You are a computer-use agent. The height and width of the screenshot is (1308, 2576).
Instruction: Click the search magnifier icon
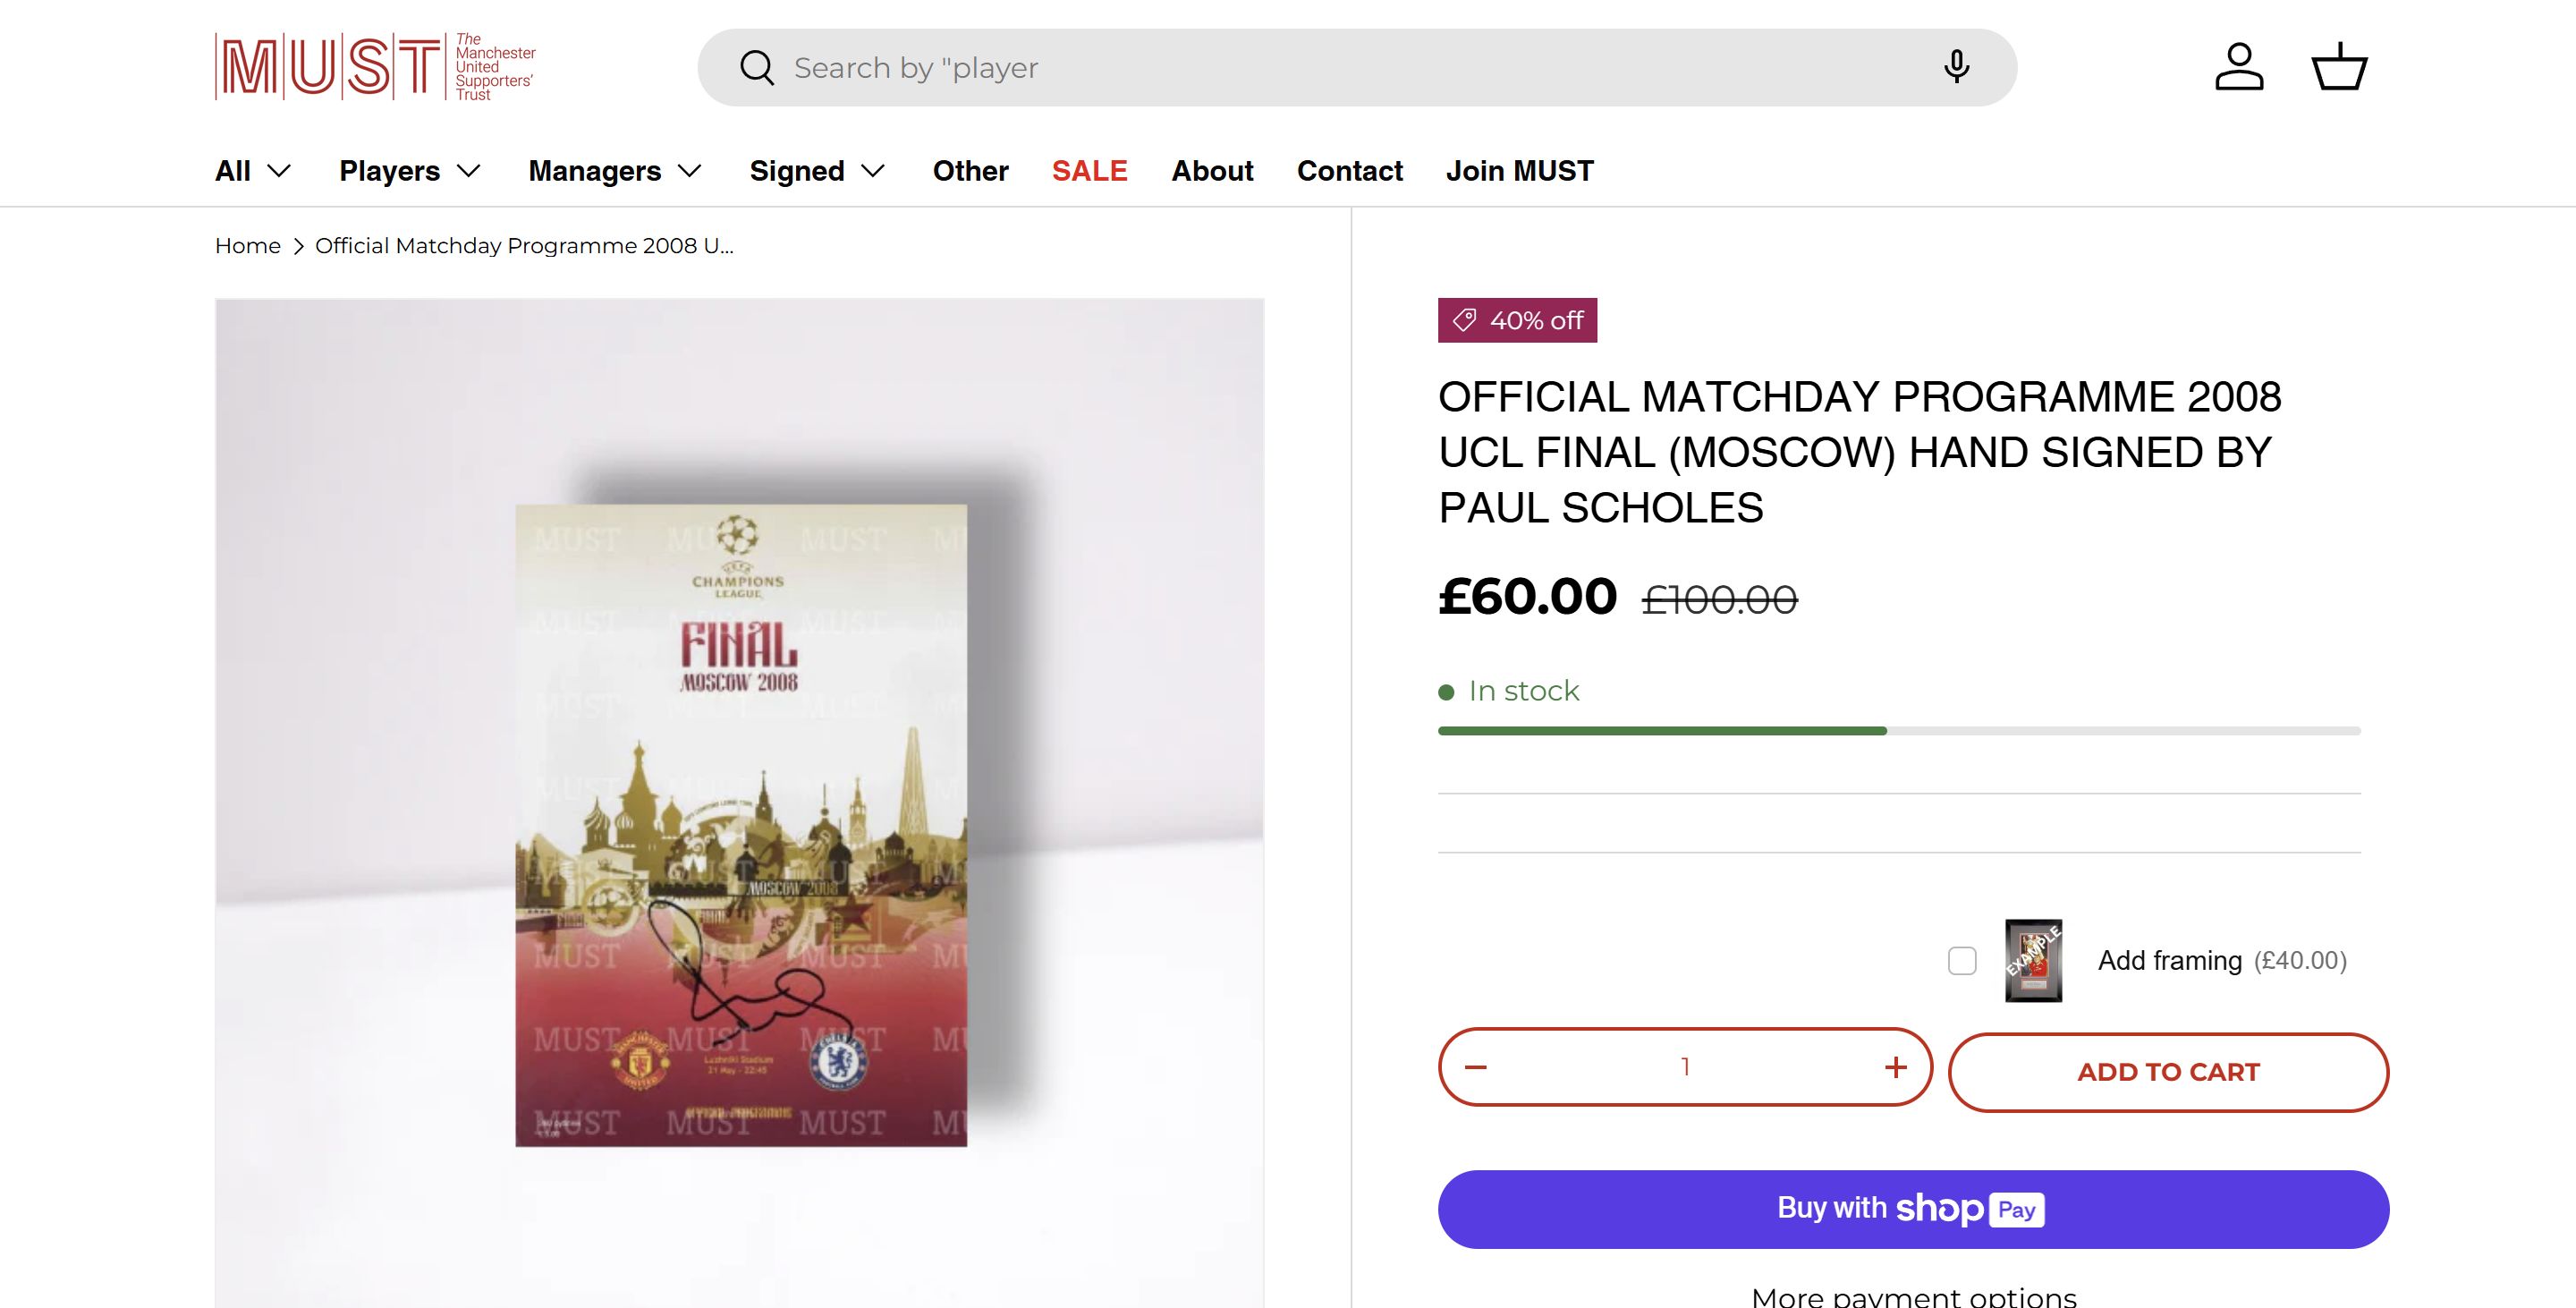(756, 68)
